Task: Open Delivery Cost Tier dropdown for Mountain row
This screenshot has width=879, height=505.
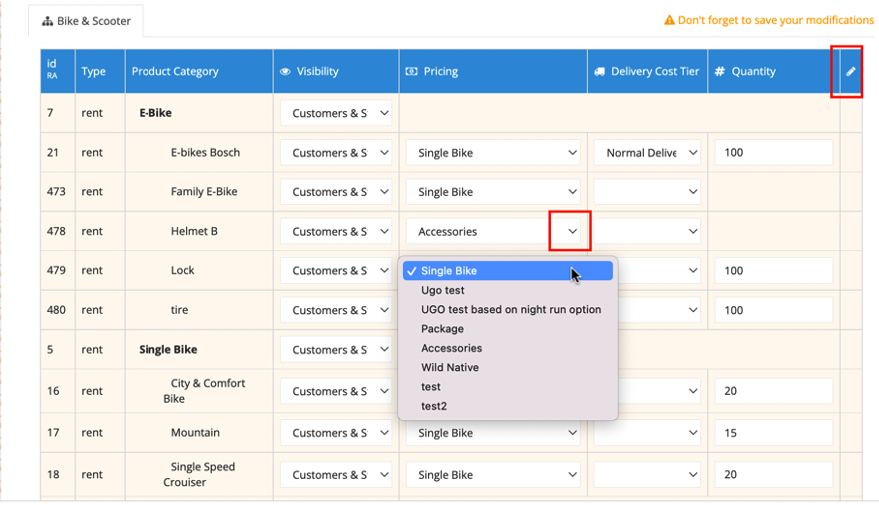Action: 647,433
